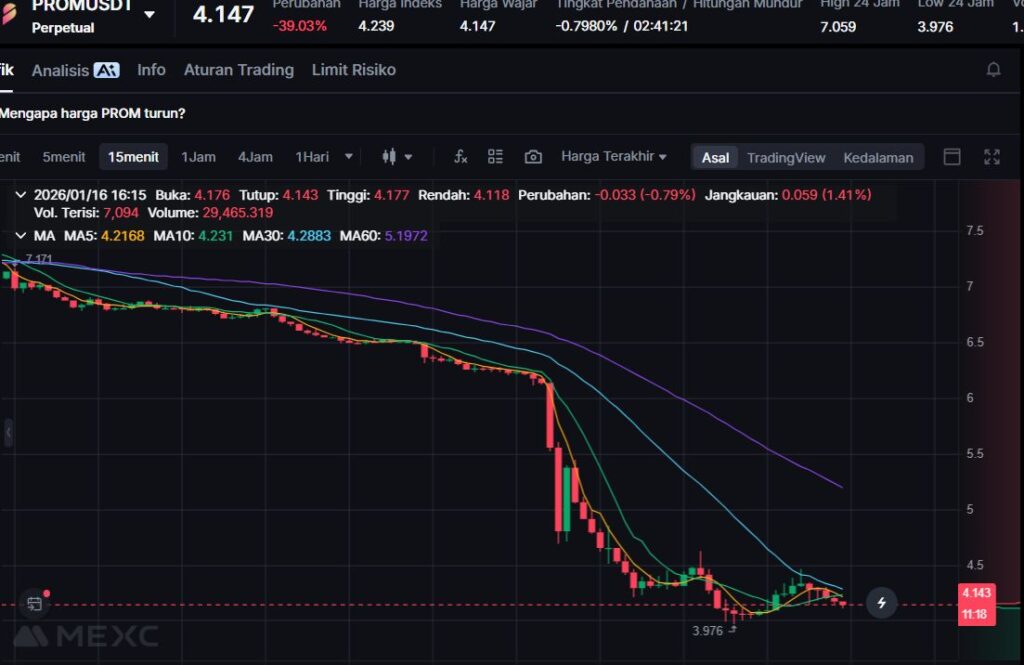Viewport: 1024px width, 665px height.
Task: Open the chart settings list icon
Action: click(x=495, y=157)
